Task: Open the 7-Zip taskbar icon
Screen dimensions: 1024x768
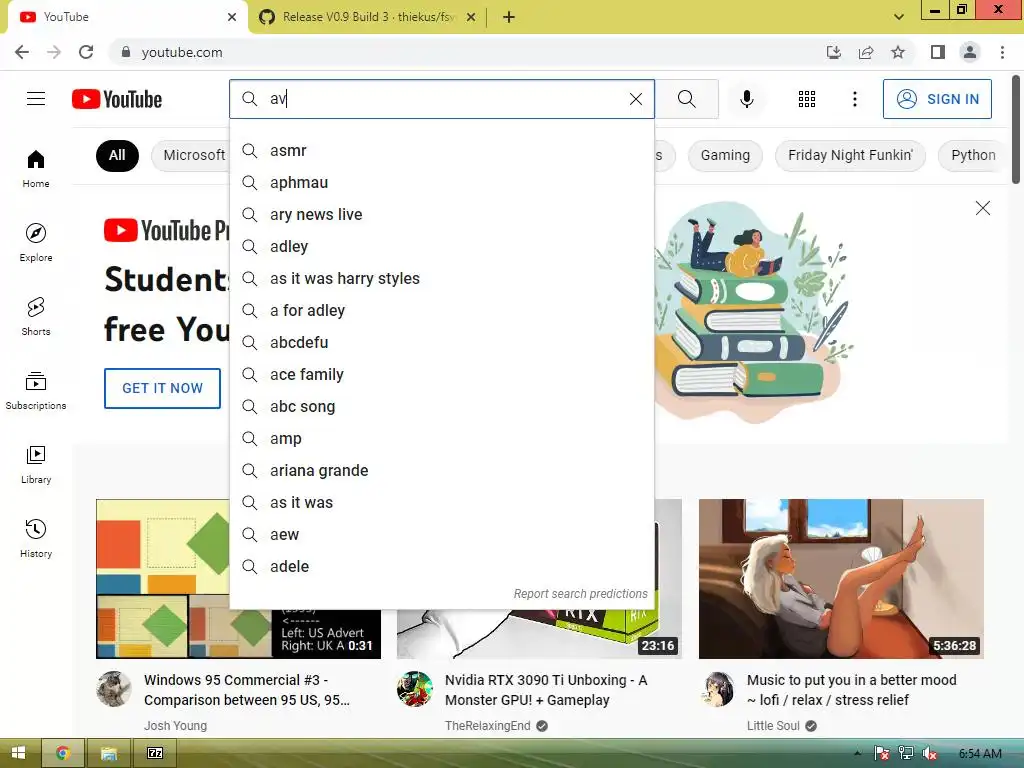Action: coord(155,753)
